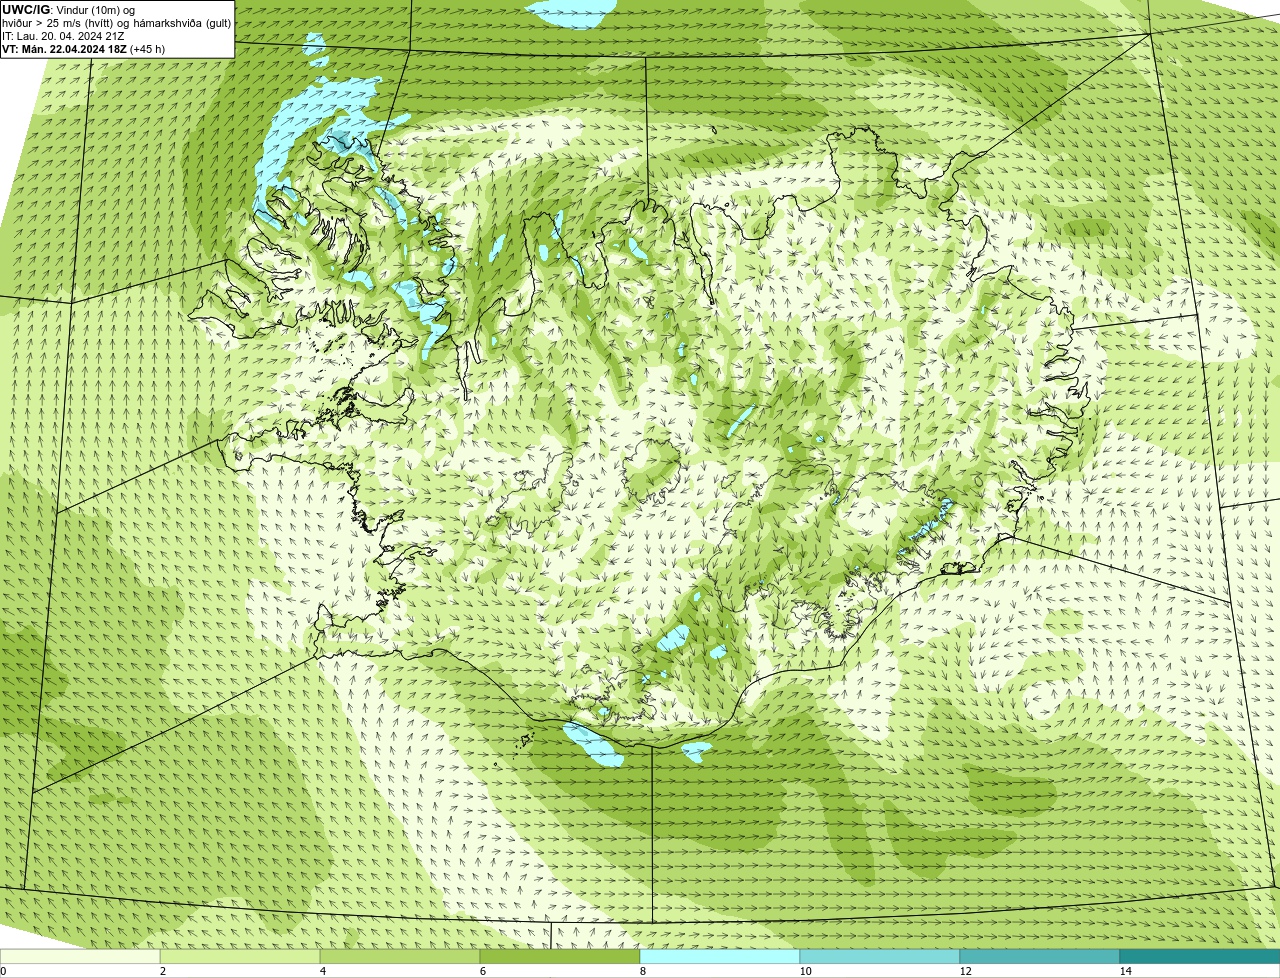Click the "8" scale label
Viewport: 1280px width, 978px height.
(642, 971)
